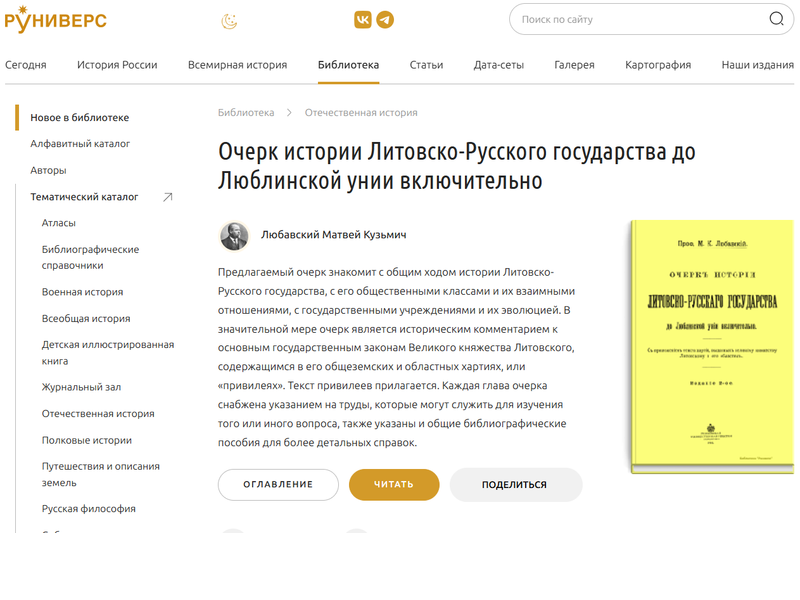Open the ОГЛАВЛЕНИЕ button
Viewport: 800px width, 600px height.
coord(278,485)
